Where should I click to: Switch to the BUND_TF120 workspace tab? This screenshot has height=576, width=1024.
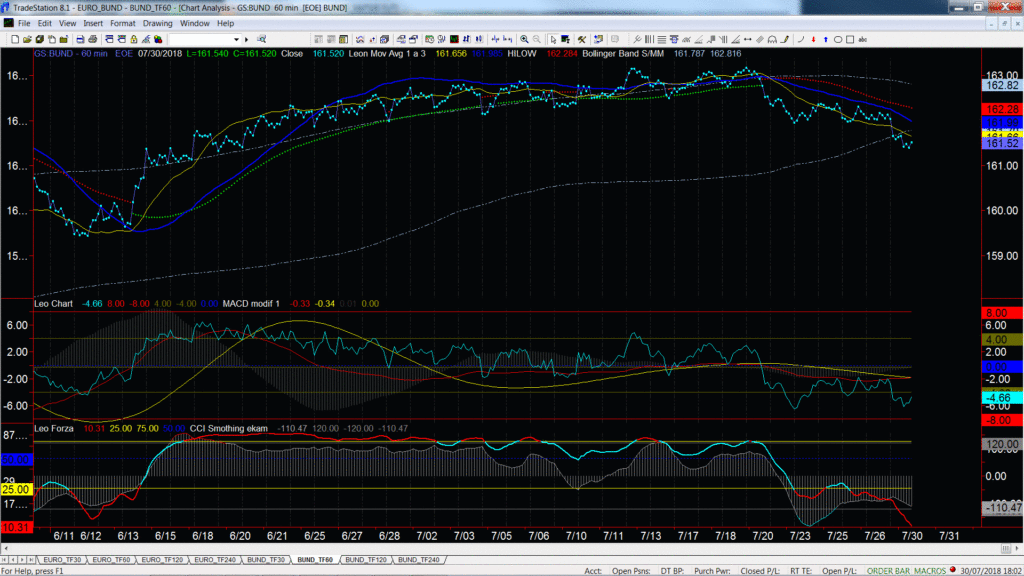[x=366, y=560]
